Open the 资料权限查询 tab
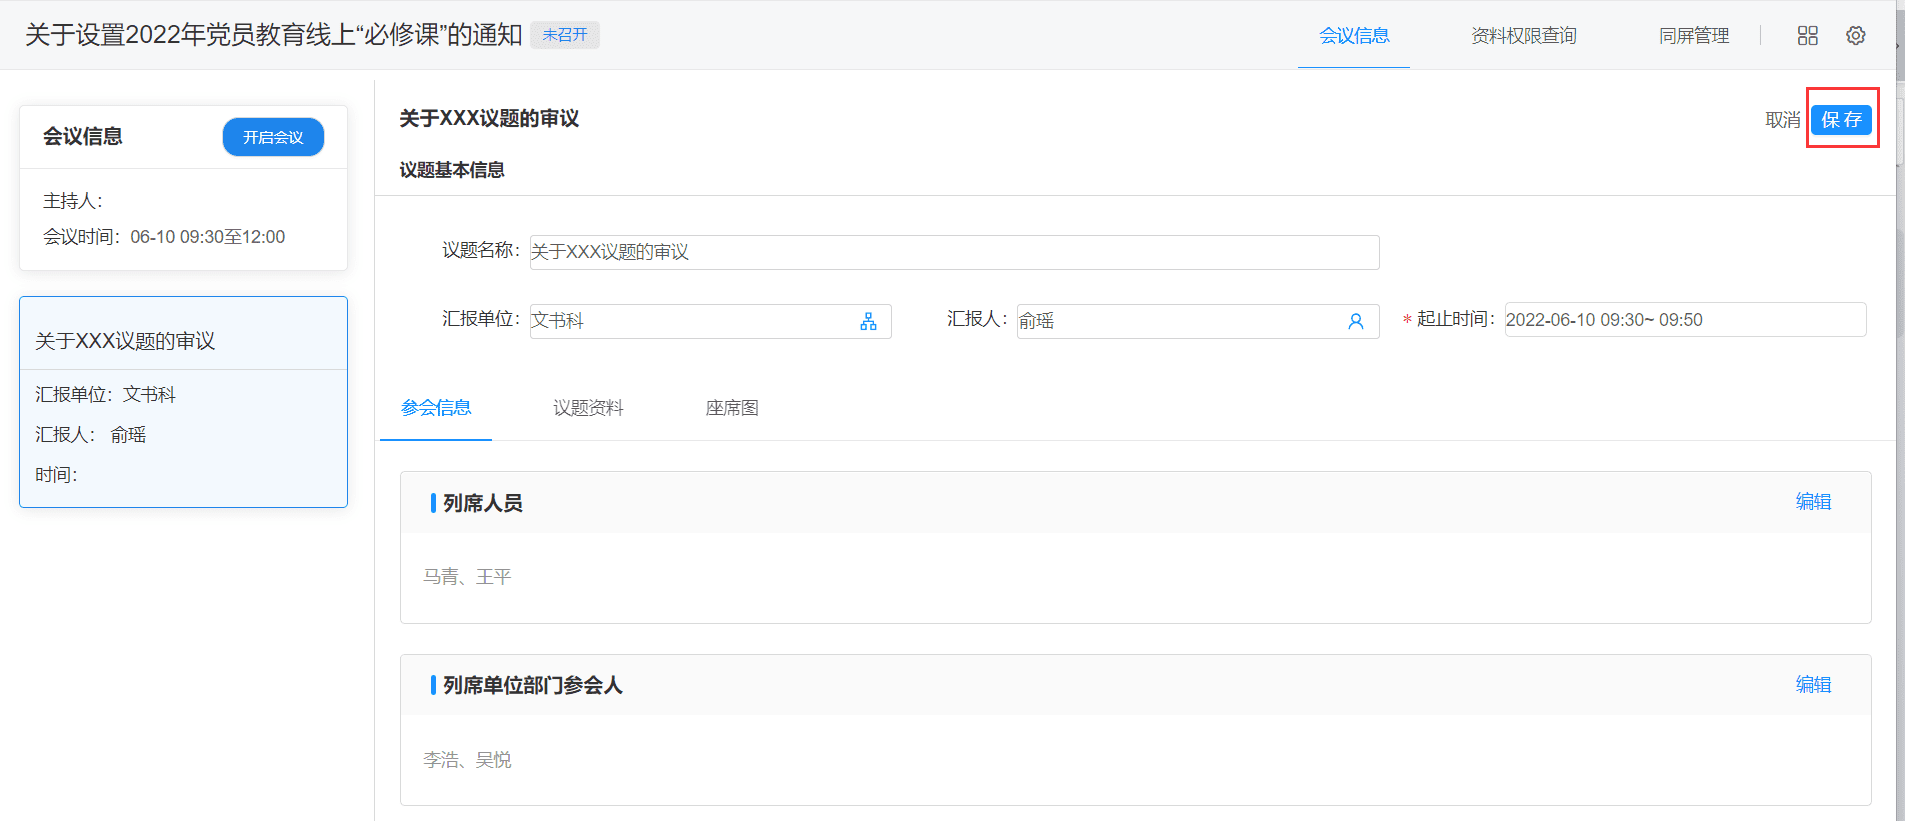The image size is (1905, 821). [1523, 36]
